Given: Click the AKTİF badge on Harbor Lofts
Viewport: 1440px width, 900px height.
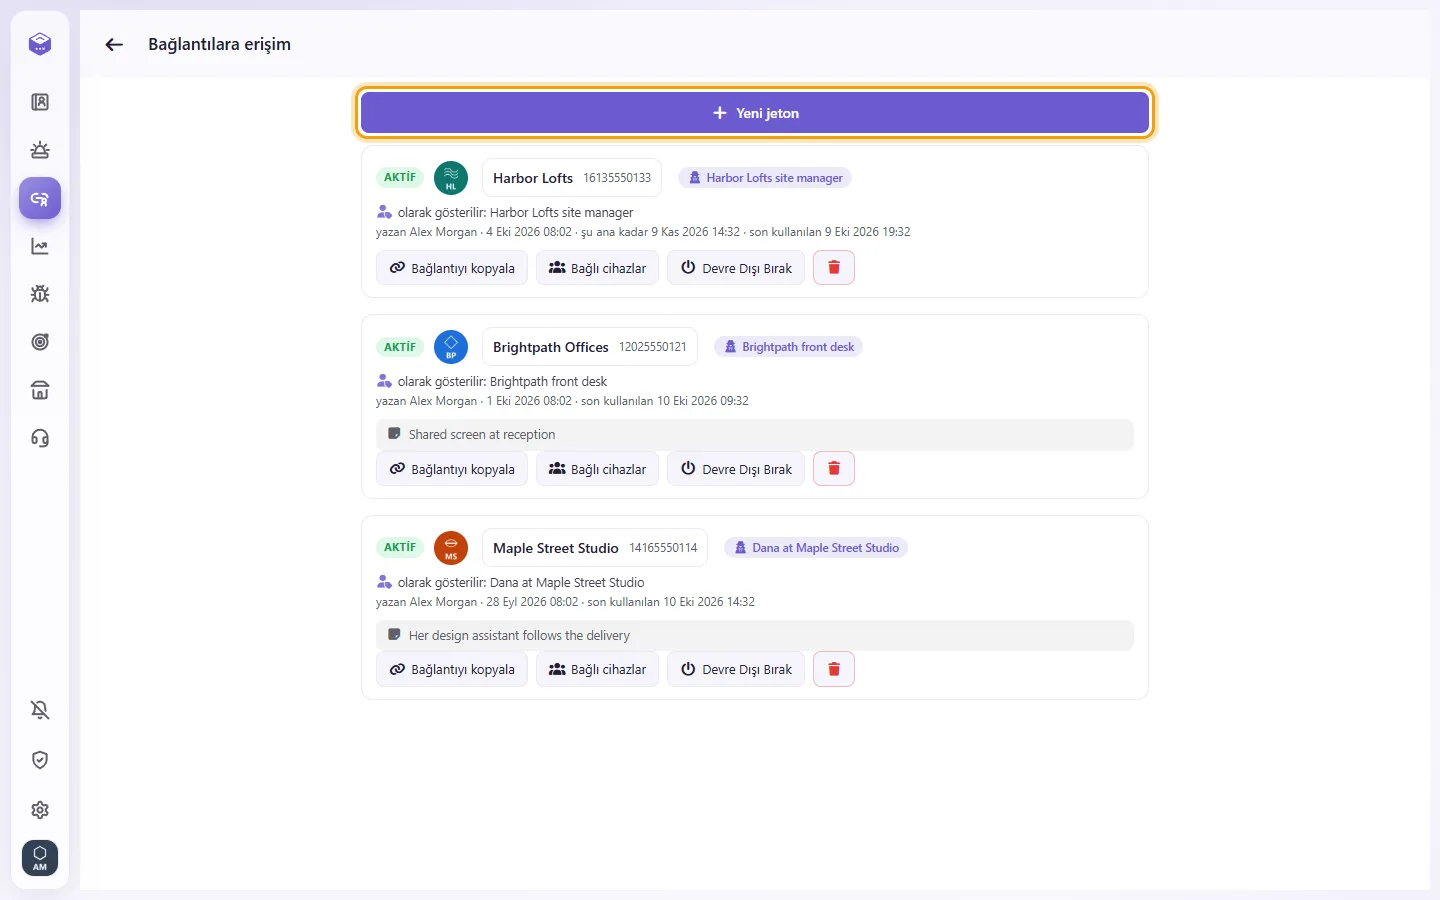Looking at the screenshot, I should [400, 178].
